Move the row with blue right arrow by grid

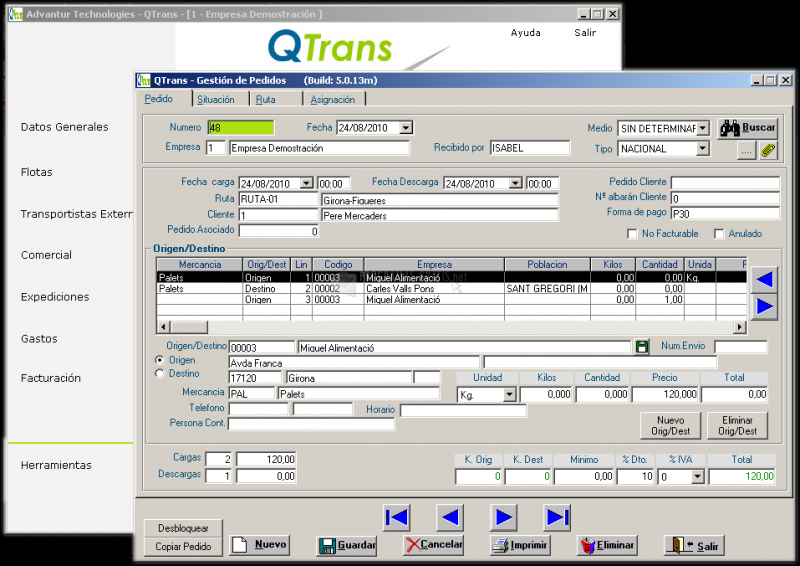pos(764,306)
